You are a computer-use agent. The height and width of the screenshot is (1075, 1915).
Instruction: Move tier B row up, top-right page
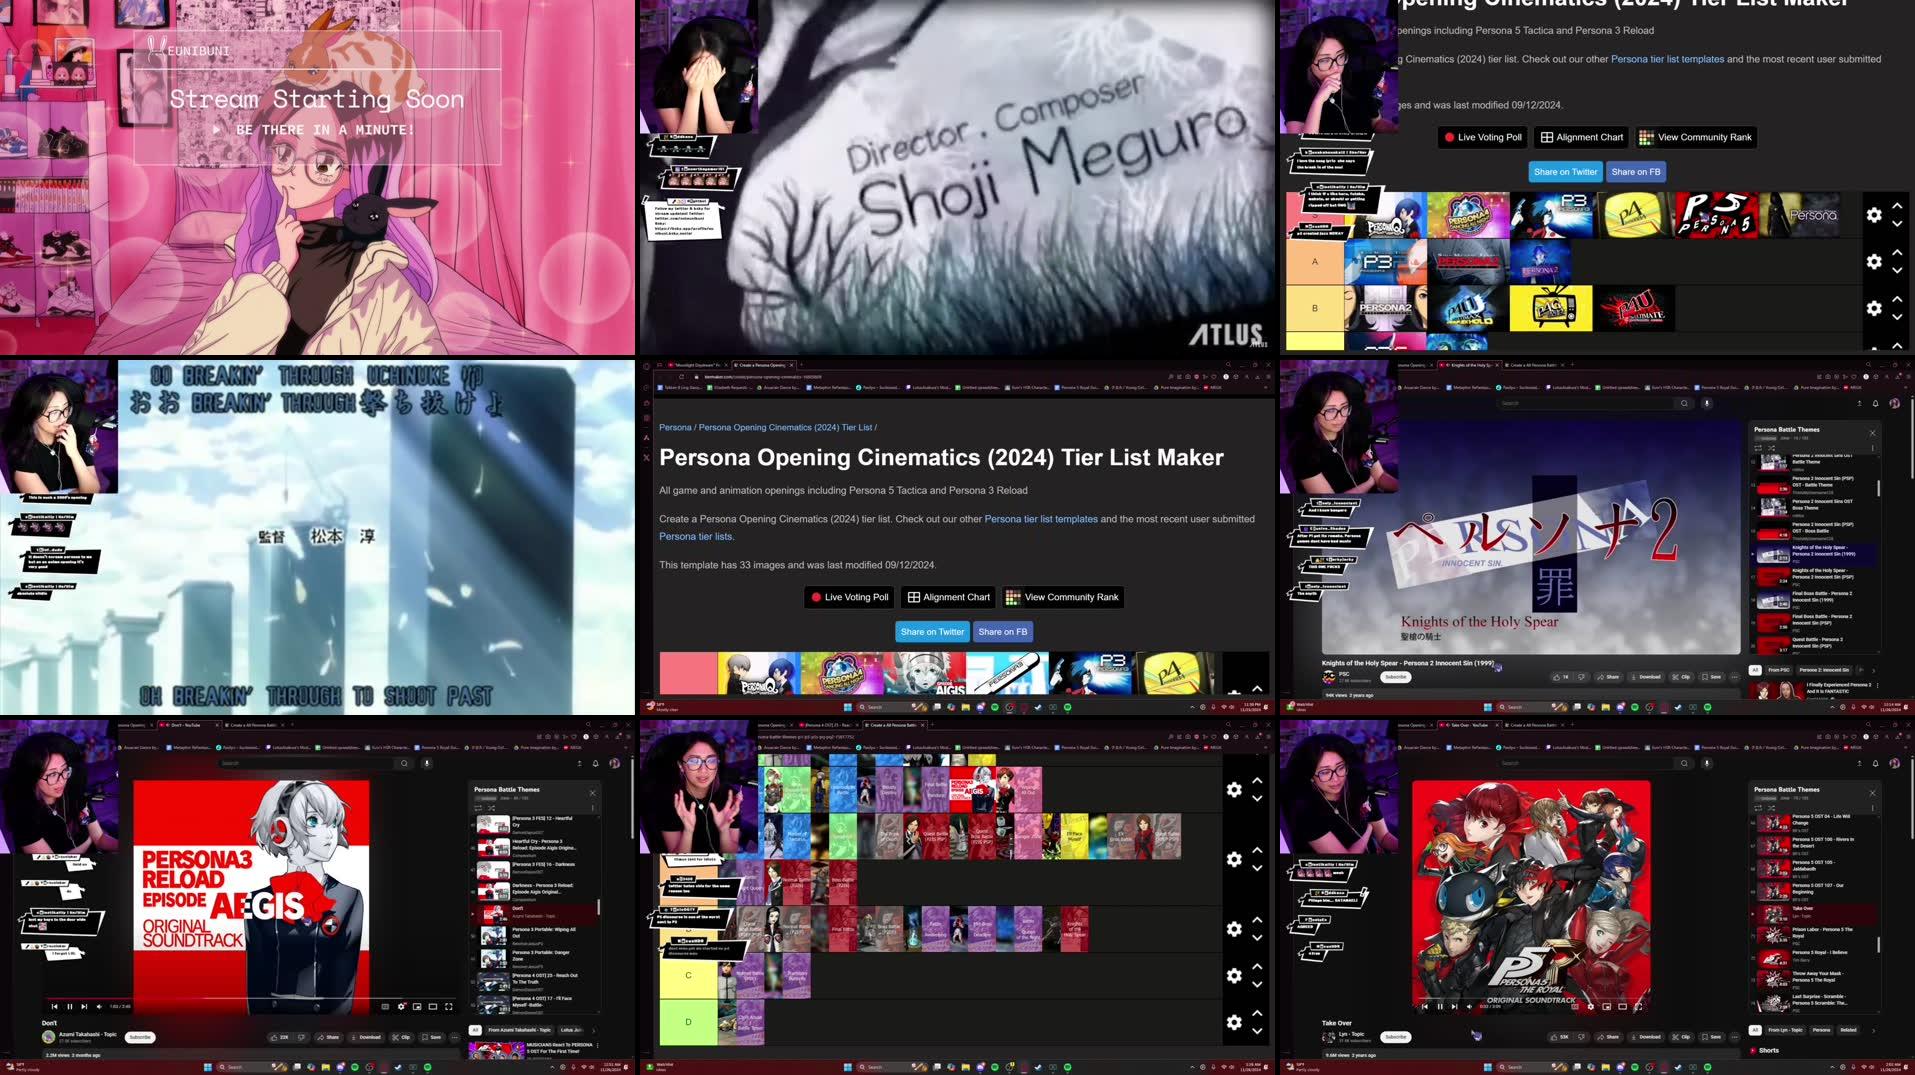tap(1897, 298)
